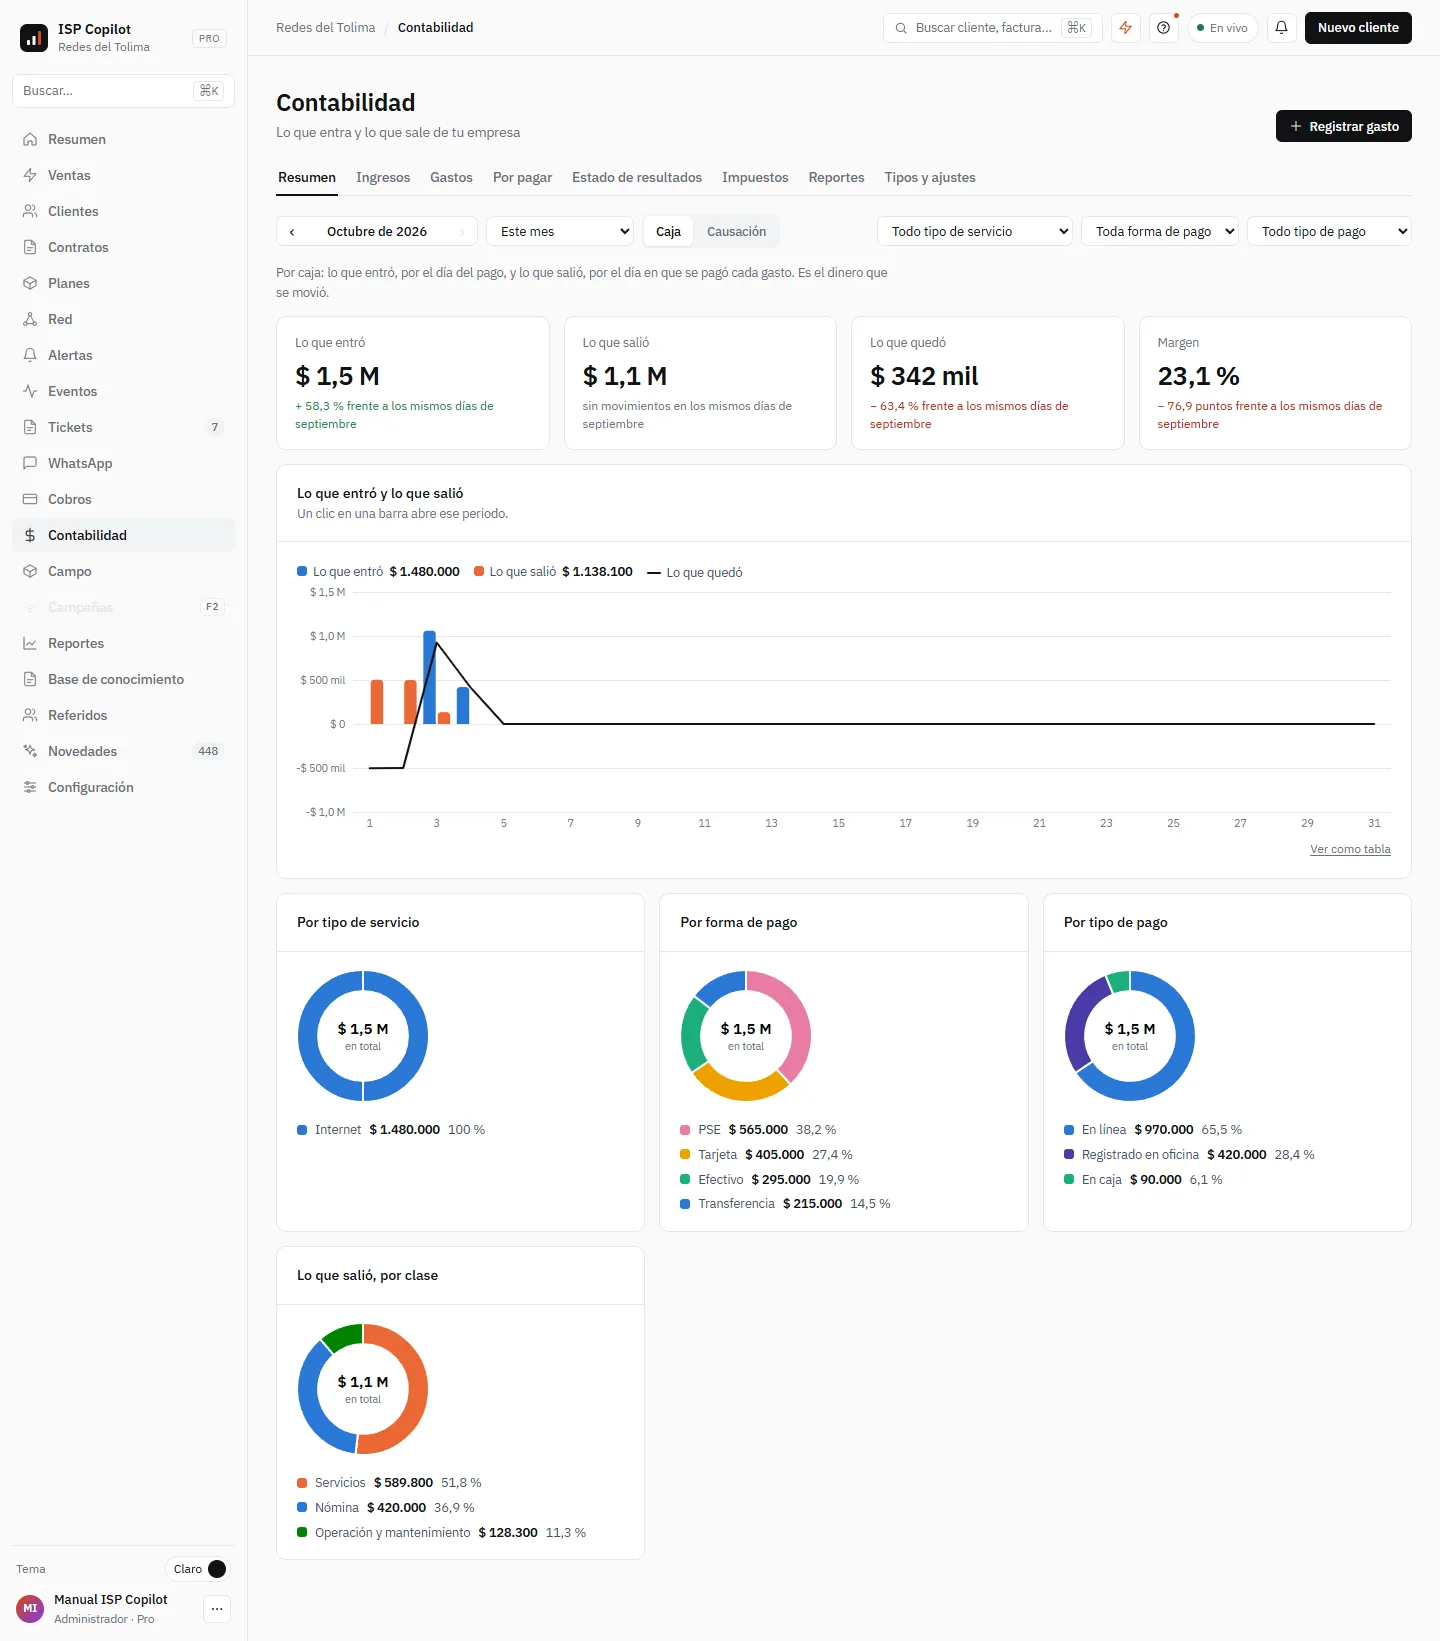Open Tickets in the sidebar

[x=124, y=427]
